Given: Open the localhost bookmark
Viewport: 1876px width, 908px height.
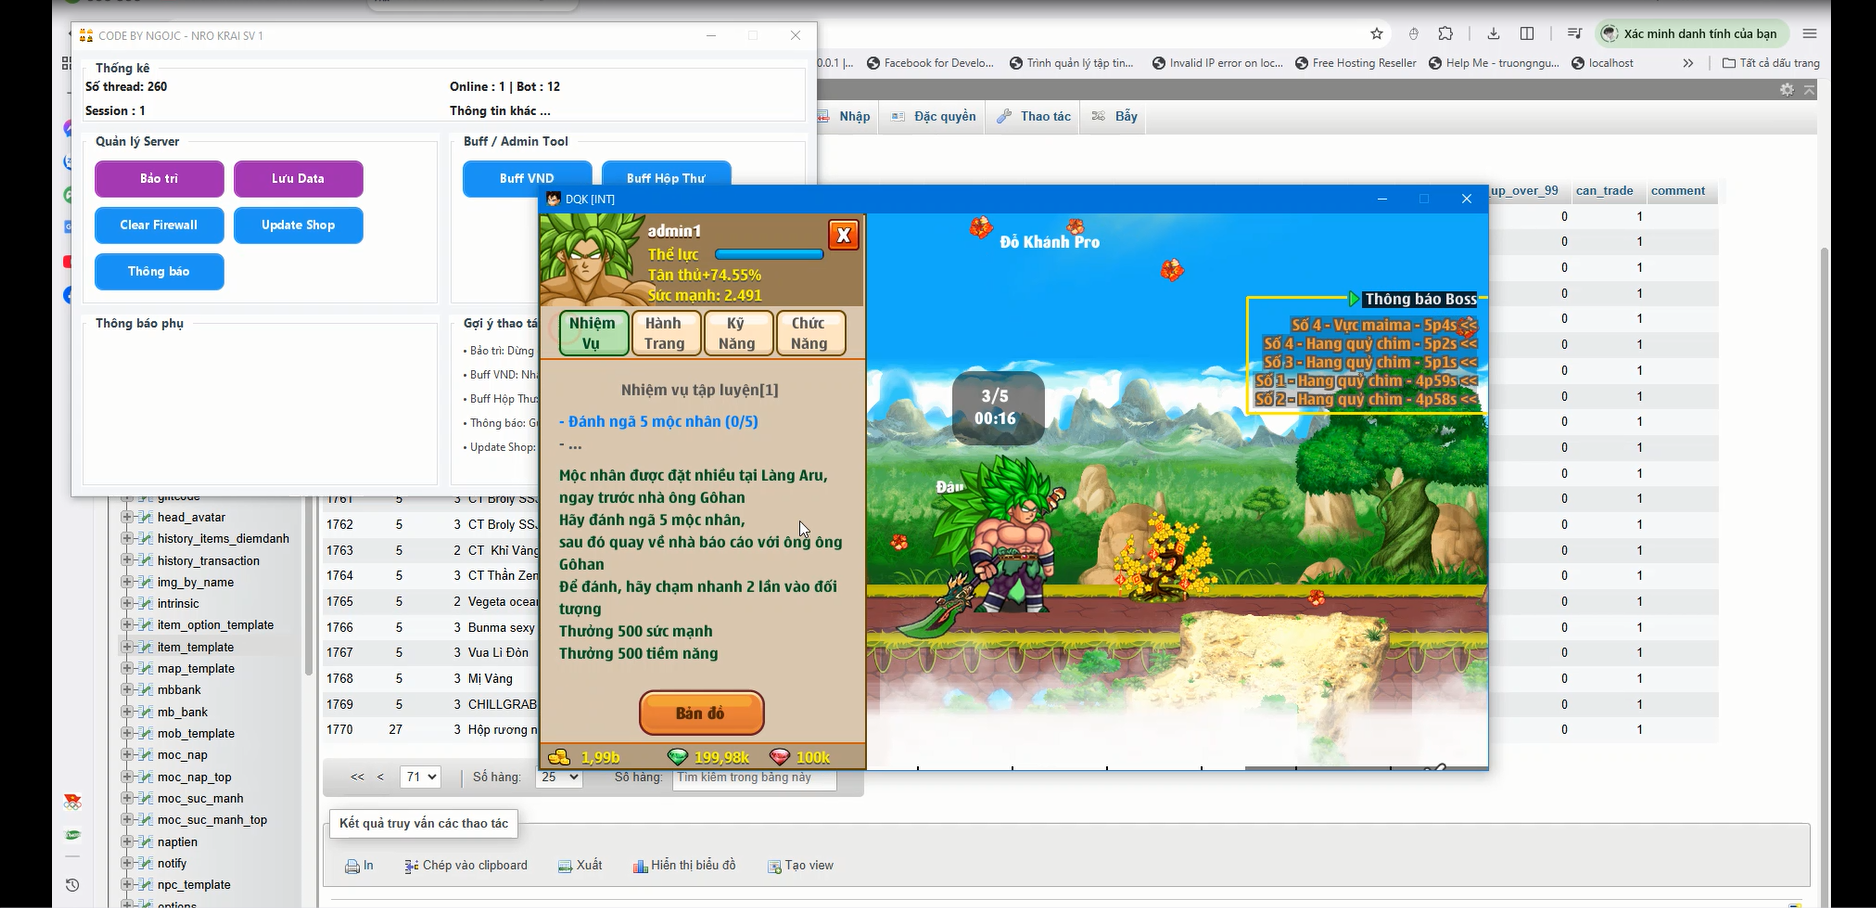Looking at the screenshot, I should coord(1603,63).
